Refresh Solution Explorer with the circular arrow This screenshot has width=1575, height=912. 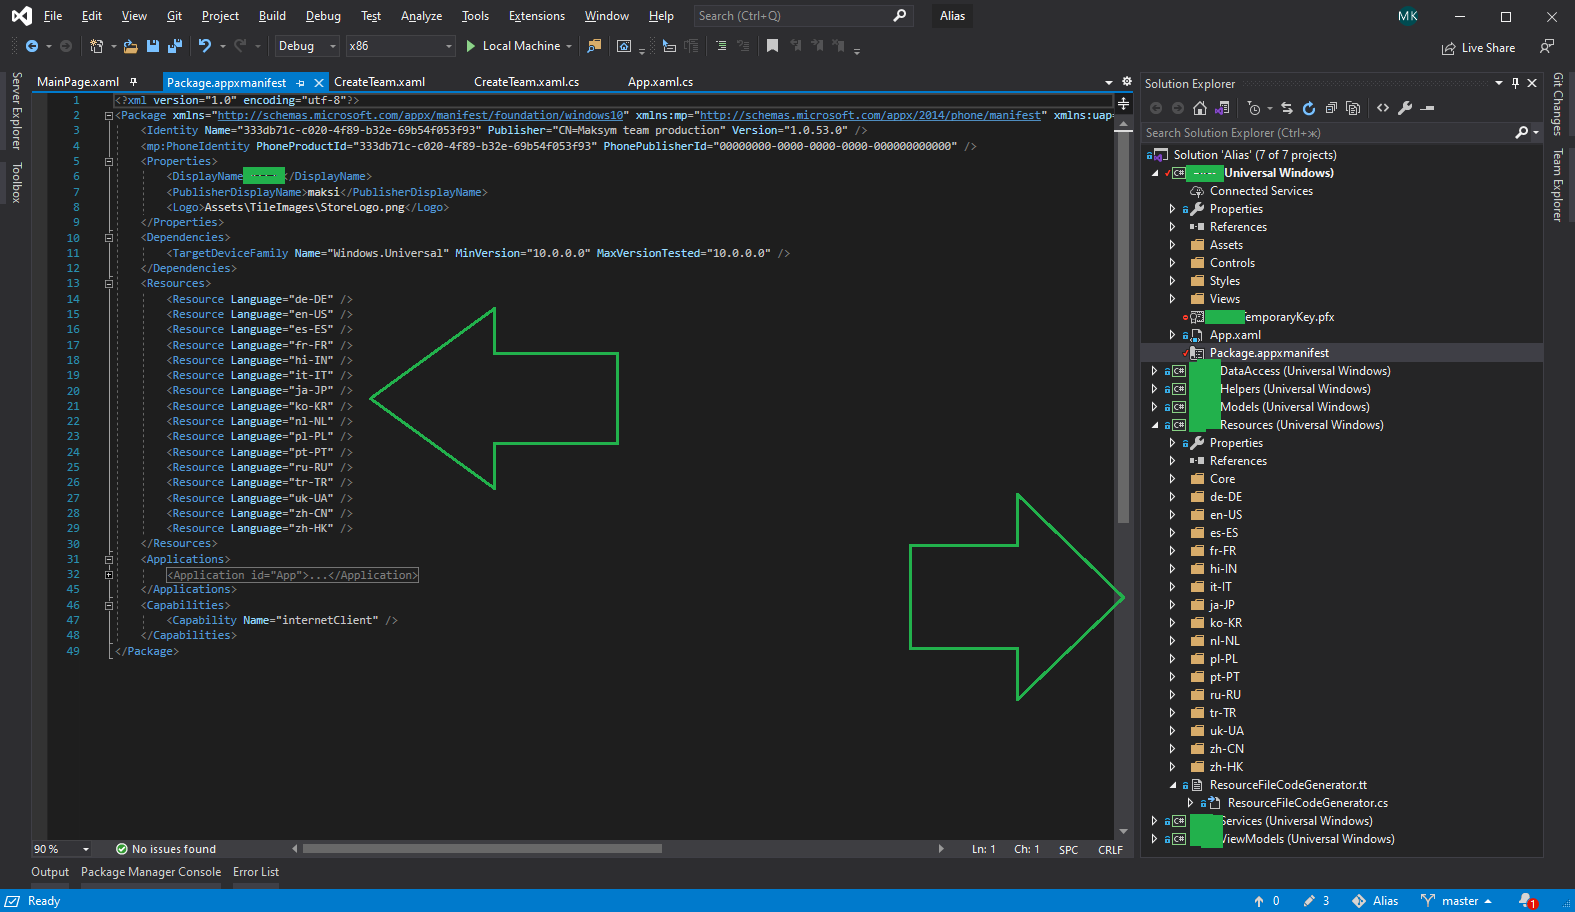[x=1308, y=108]
